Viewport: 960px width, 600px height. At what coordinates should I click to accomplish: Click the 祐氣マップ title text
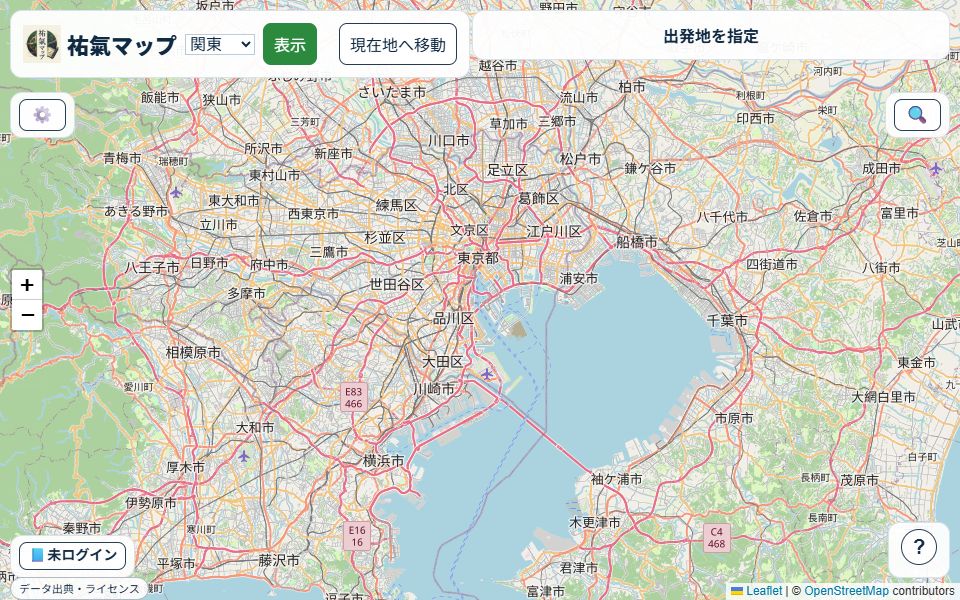[x=122, y=45]
